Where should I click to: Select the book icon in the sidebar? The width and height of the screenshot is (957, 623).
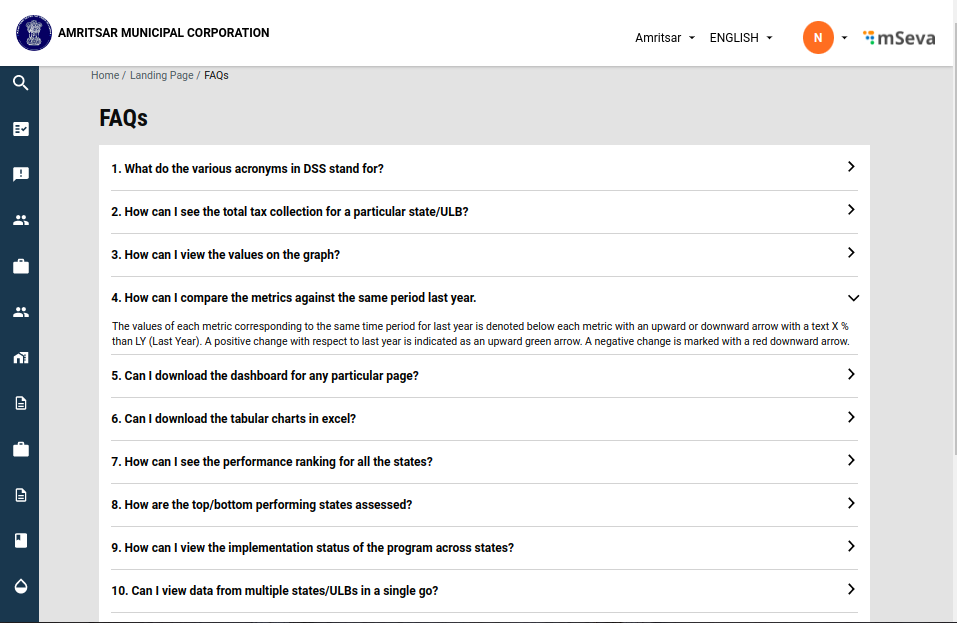pyautogui.click(x=20, y=540)
